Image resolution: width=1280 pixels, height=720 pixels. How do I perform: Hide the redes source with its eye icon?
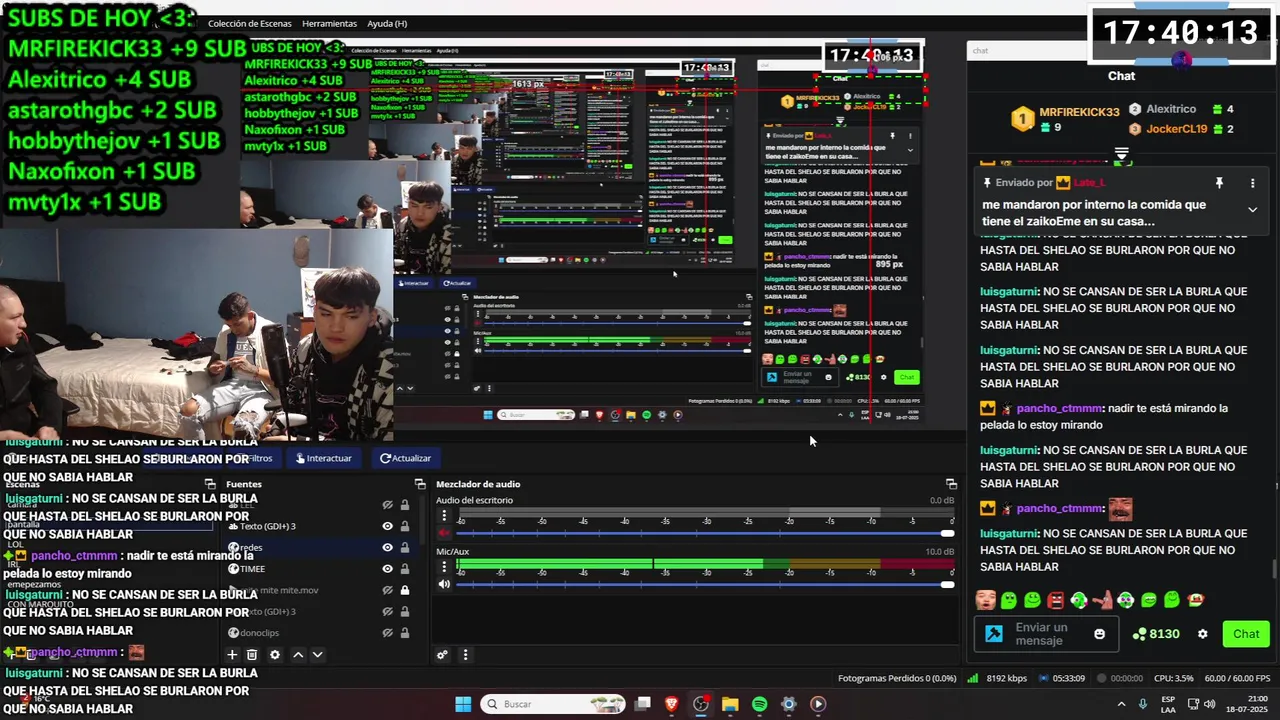coord(388,548)
